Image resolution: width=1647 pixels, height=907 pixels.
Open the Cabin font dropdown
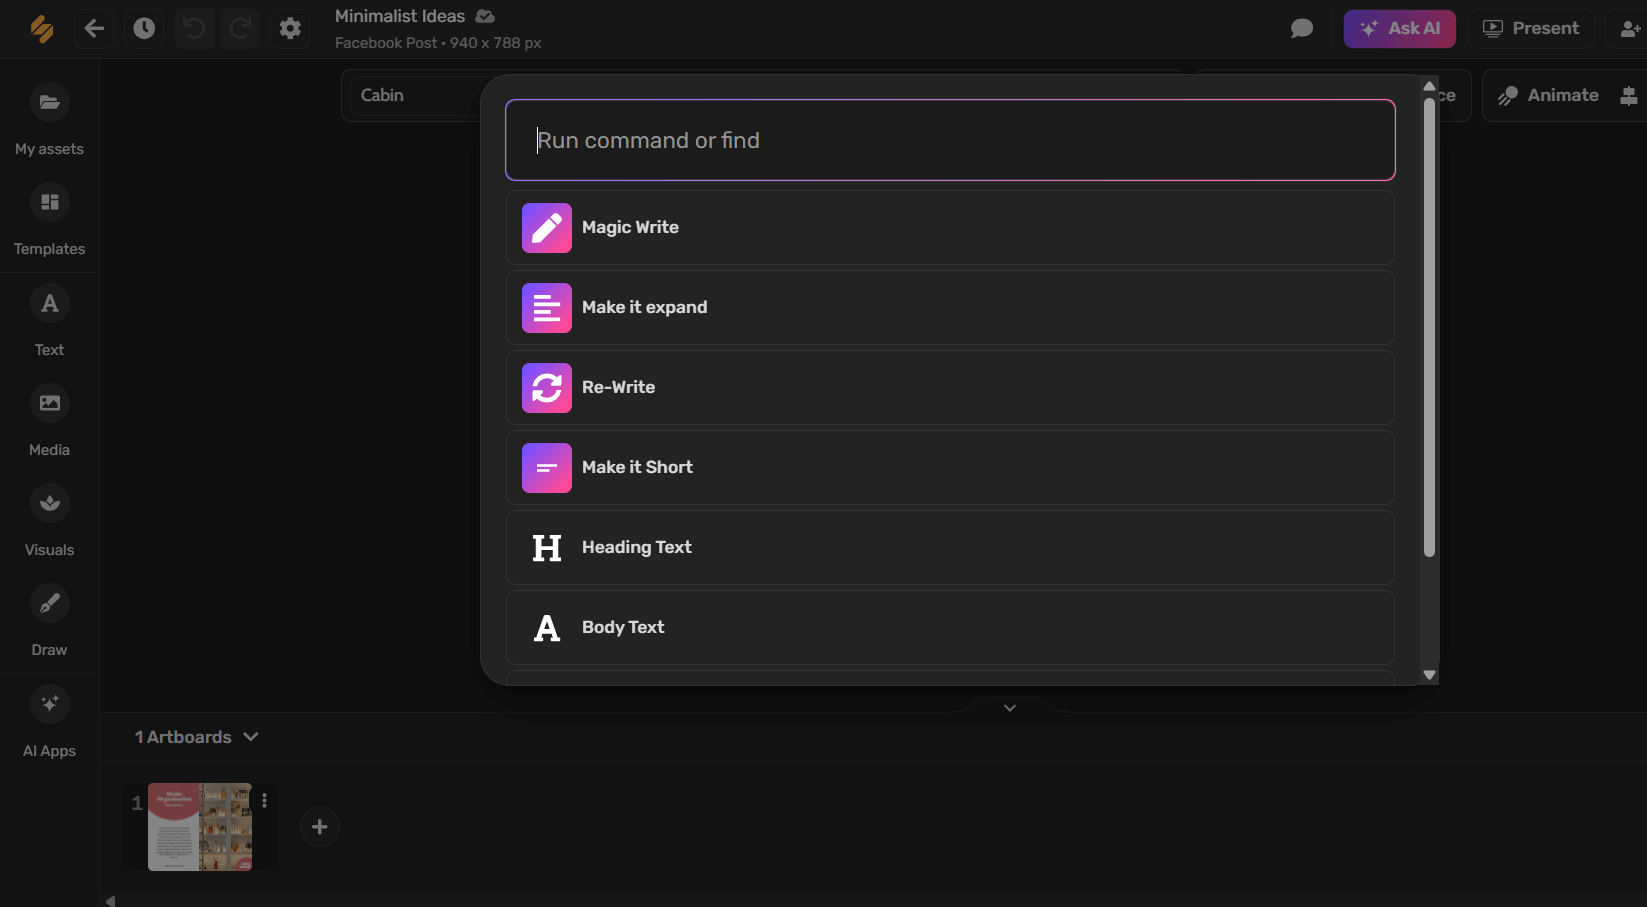coord(415,95)
